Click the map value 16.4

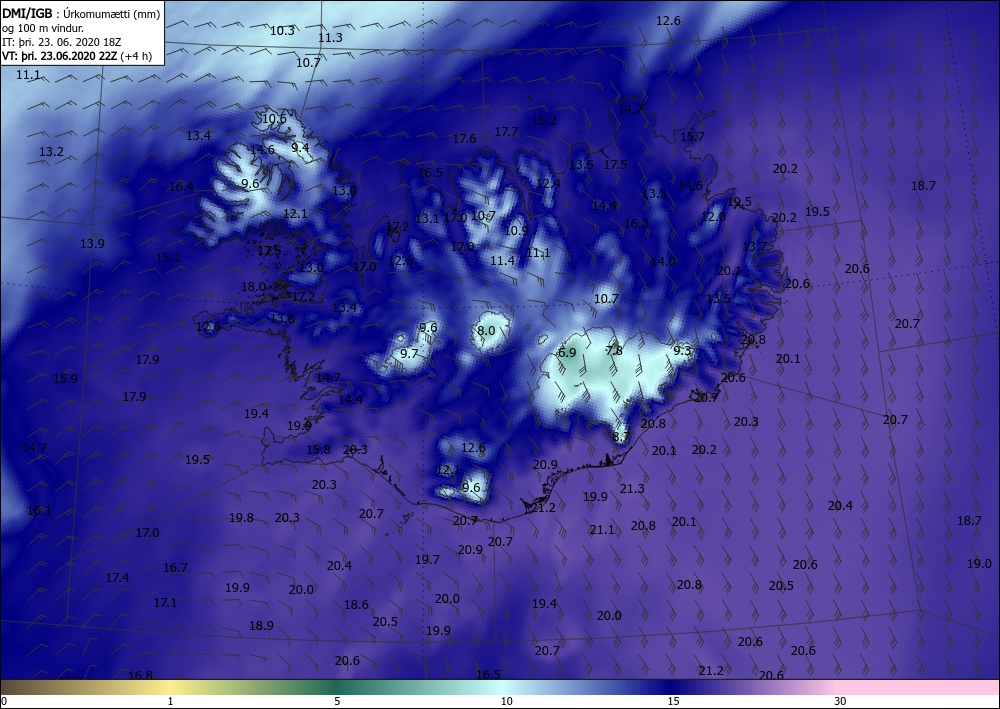coord(181,187)
